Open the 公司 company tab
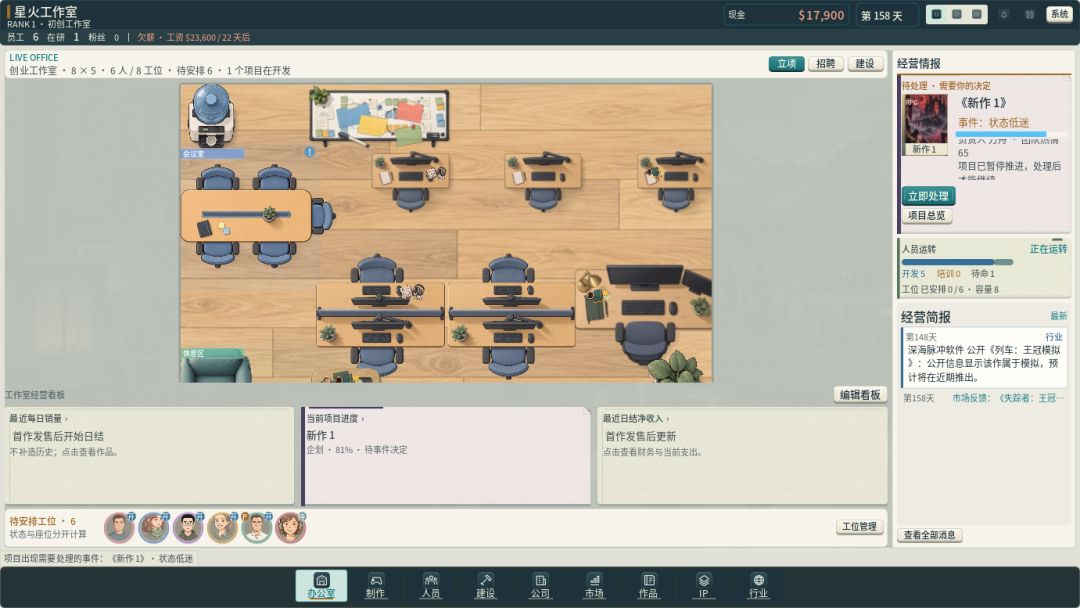This screenshot has width=1080, height=608. 540,585
